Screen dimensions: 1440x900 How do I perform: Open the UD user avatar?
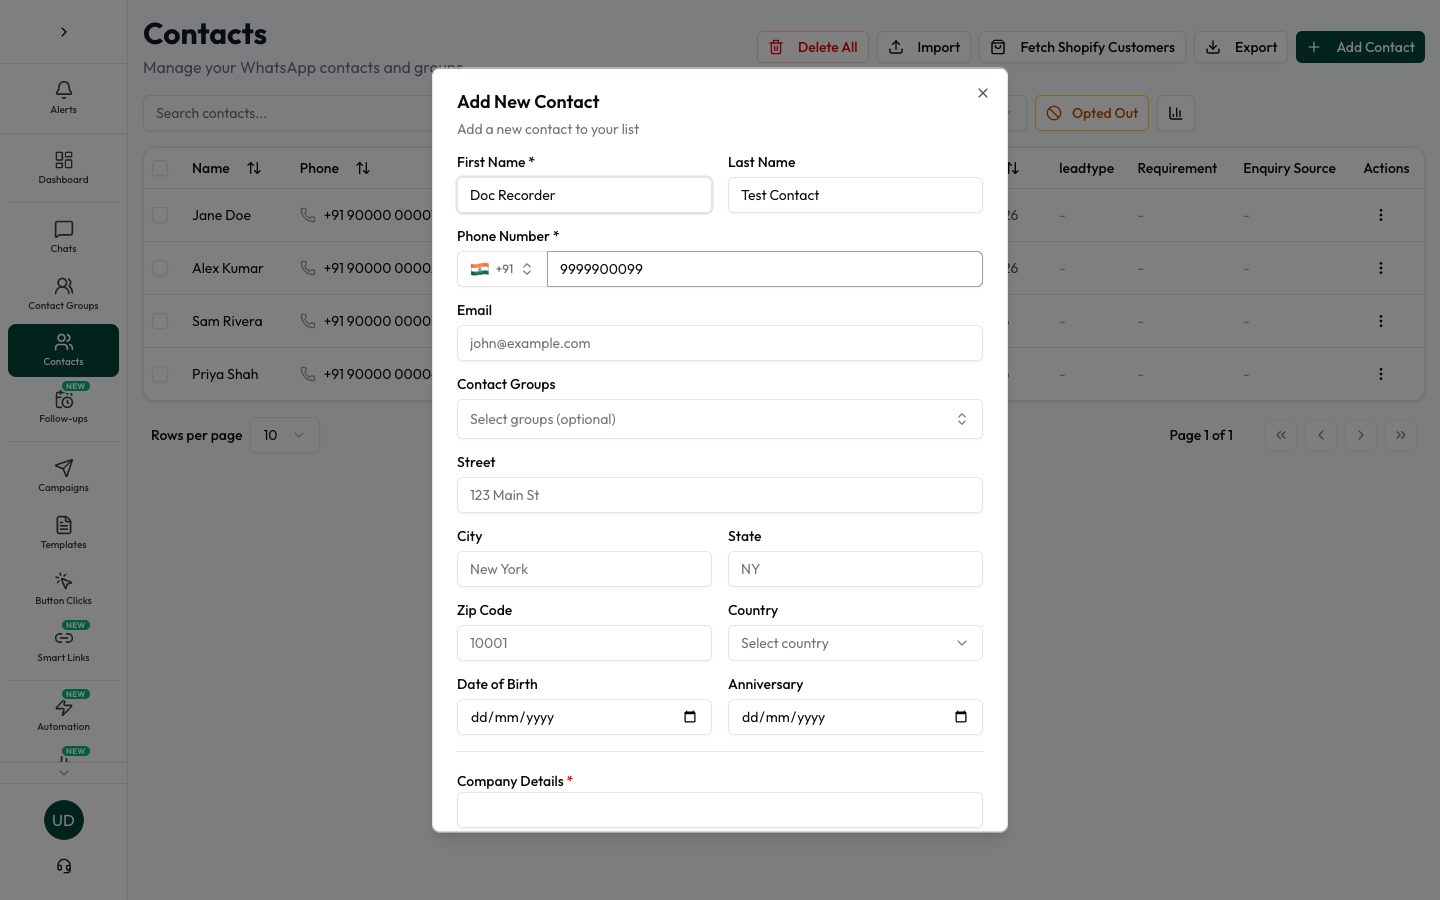pyautogui.click(x=64, y=820)
